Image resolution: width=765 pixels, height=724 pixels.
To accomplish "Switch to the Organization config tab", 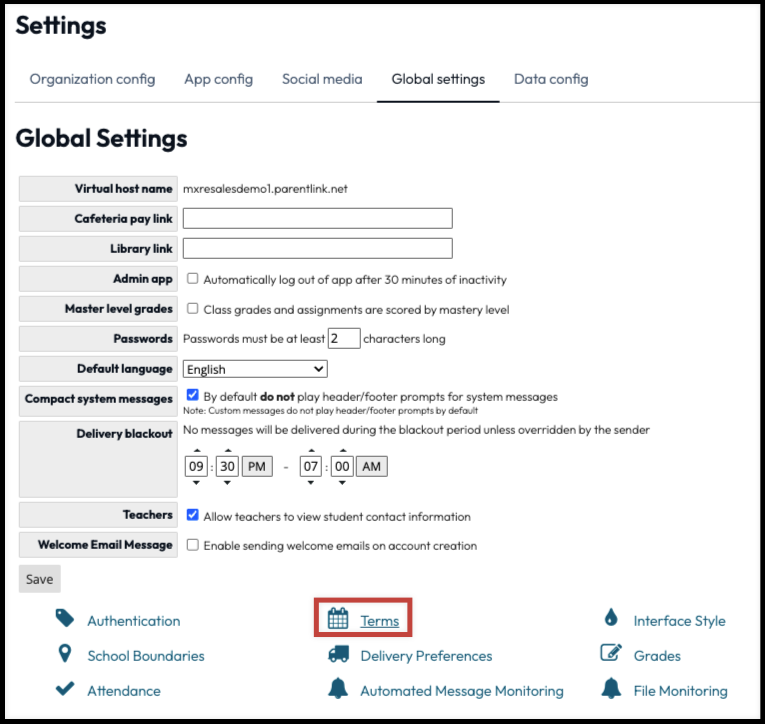I will point(92,79).
